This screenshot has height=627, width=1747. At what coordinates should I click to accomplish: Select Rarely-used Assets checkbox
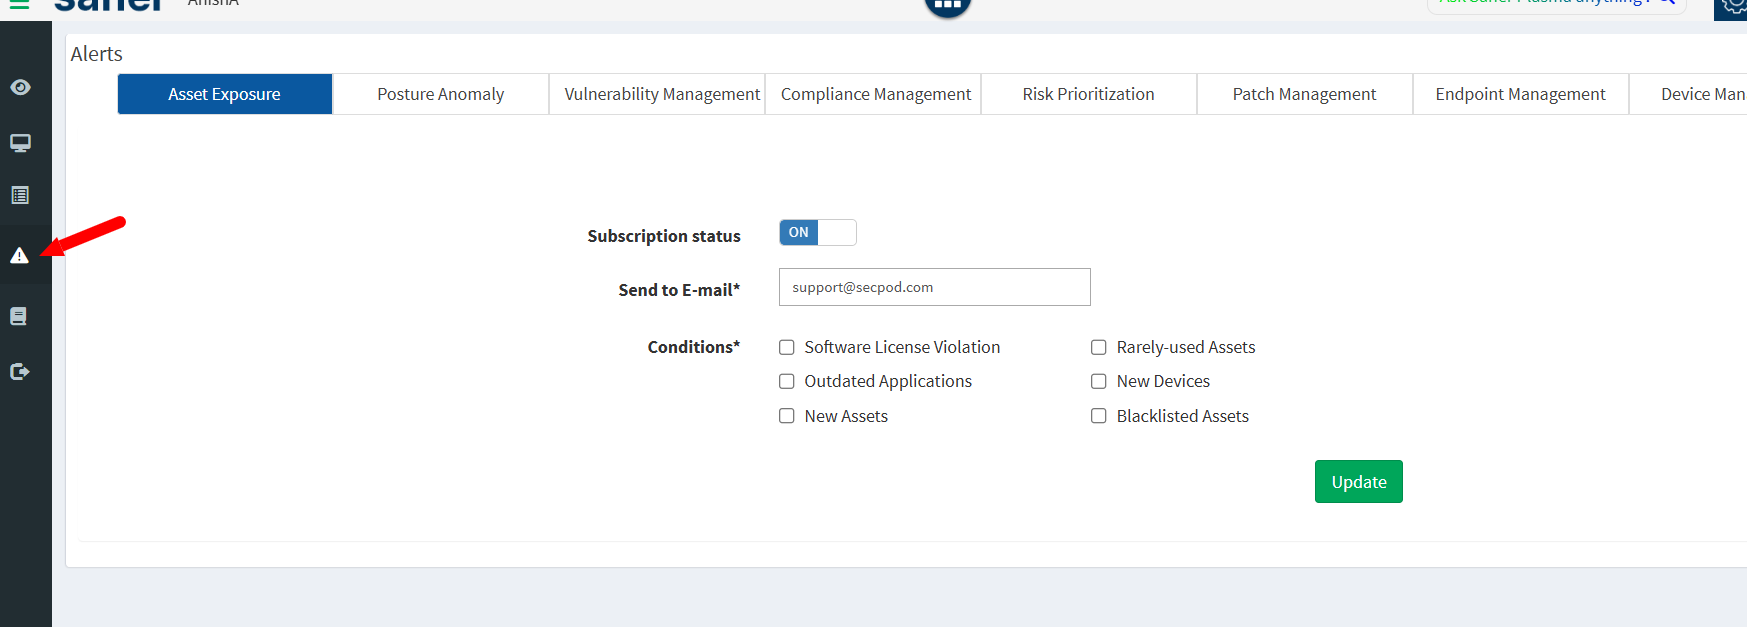tap(1098, 347)
